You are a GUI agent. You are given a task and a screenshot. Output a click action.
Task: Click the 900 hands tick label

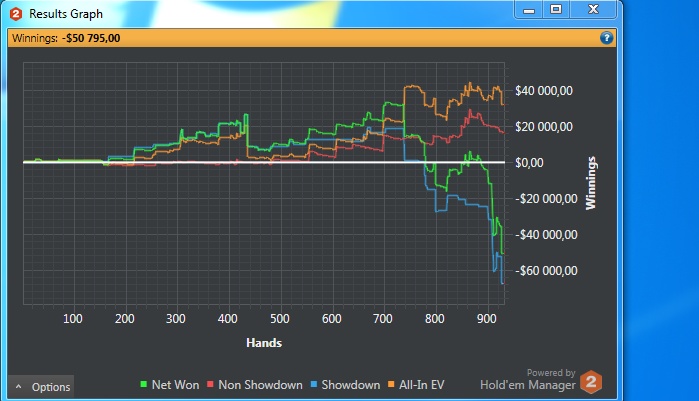pyautogui.click(x=486, y=319)
